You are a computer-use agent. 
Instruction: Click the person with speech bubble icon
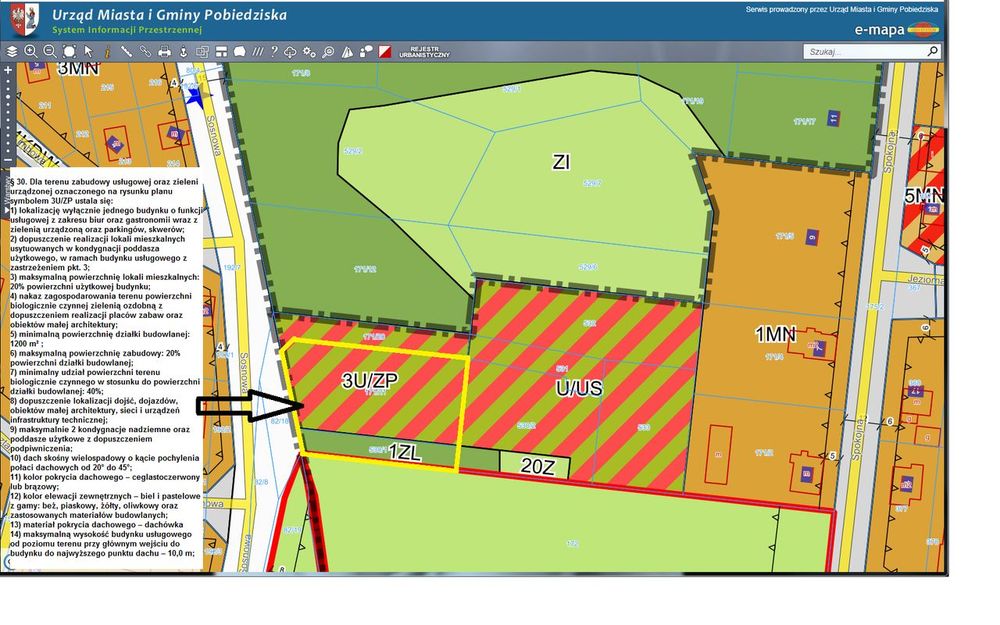click(366, 52)
